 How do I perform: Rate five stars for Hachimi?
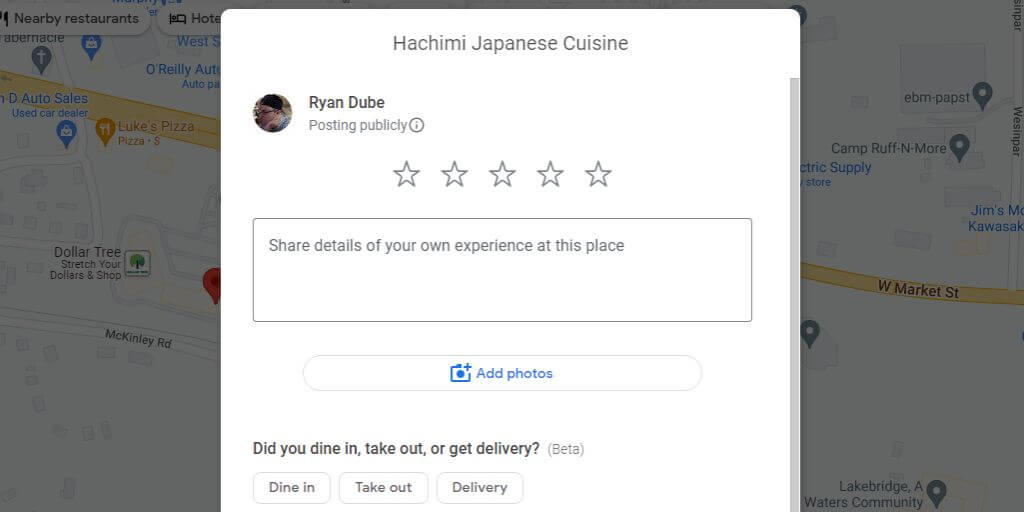pyautogui.click(x=598, y=175)
